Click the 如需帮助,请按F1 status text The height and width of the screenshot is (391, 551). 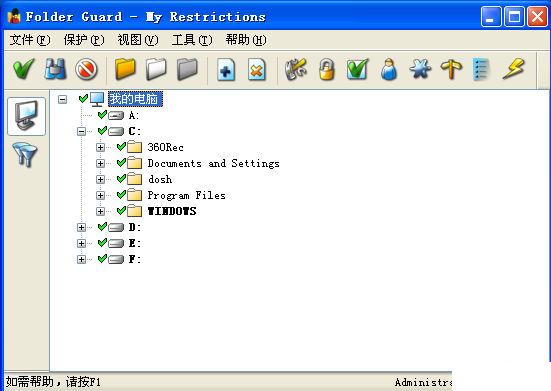[x=53, y=382]
